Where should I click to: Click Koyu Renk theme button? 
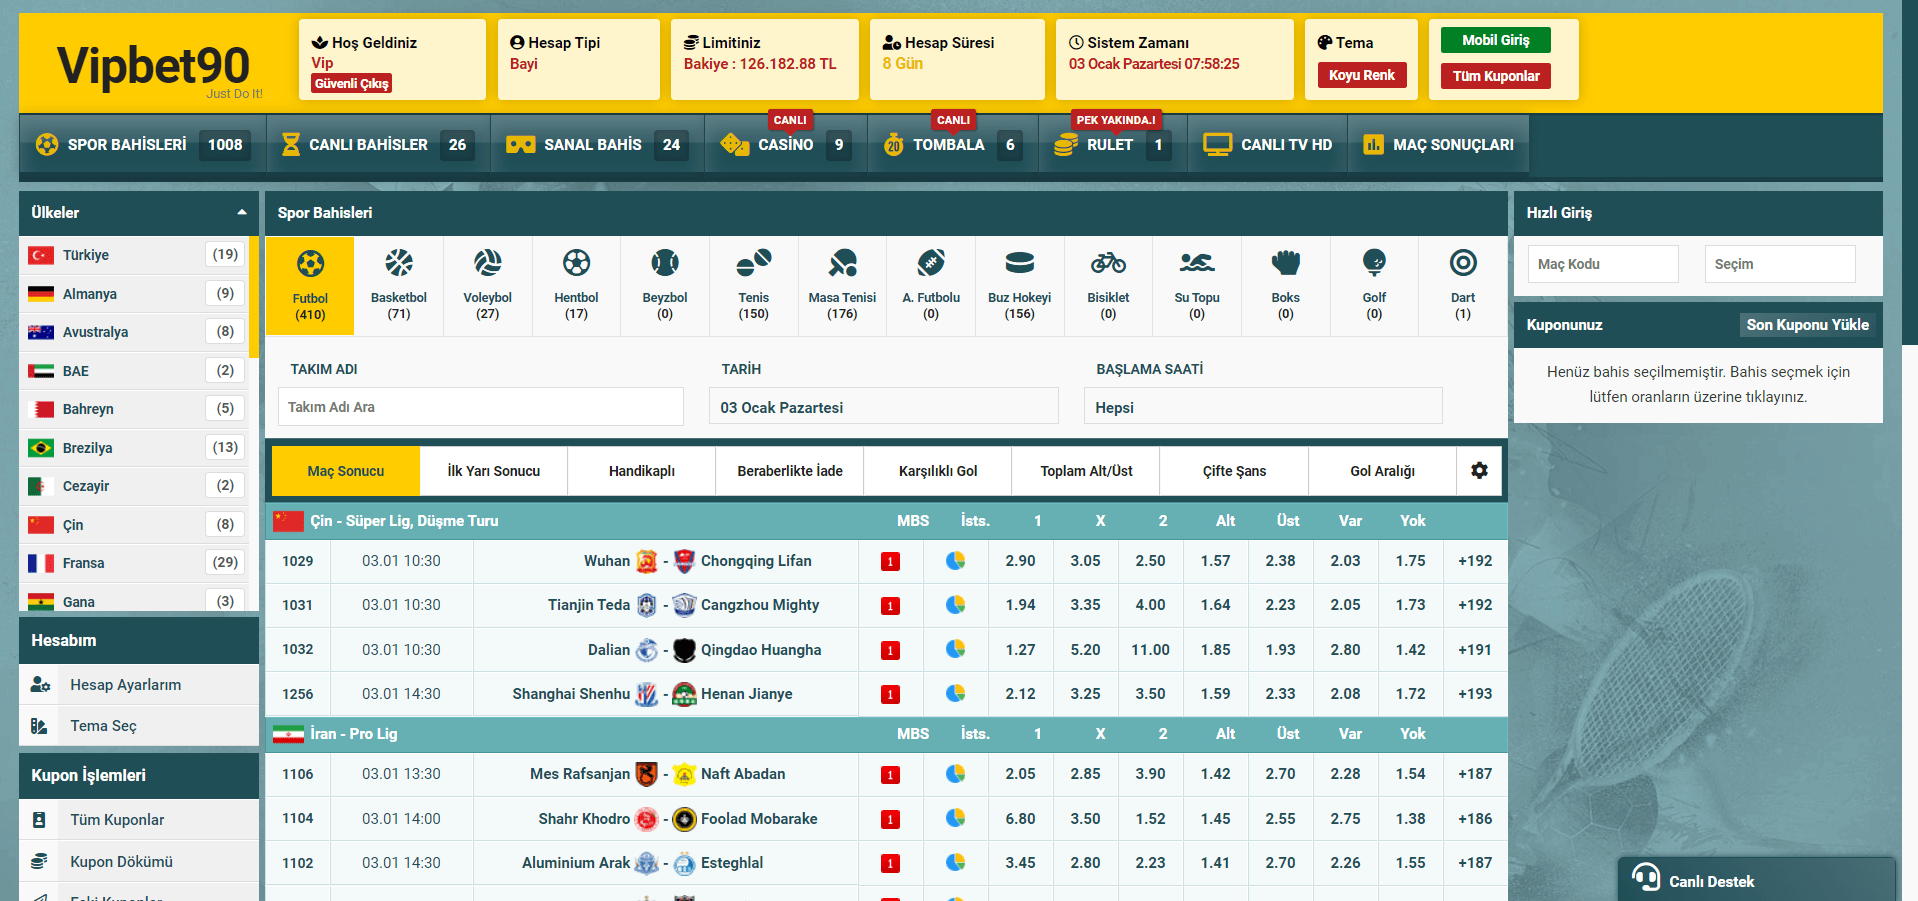1362,75
